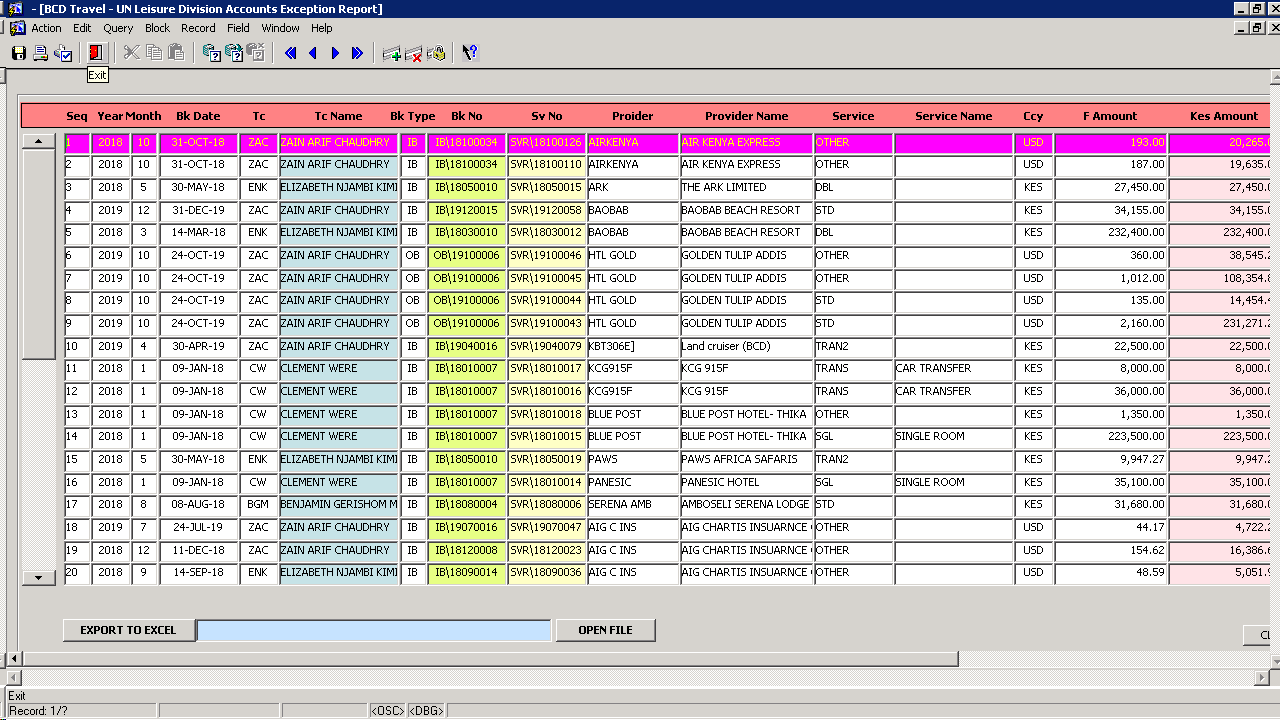Click Seq cell 20 in last row
The width and height of the screenshot is (1280, 720).
tap(76, 573)
